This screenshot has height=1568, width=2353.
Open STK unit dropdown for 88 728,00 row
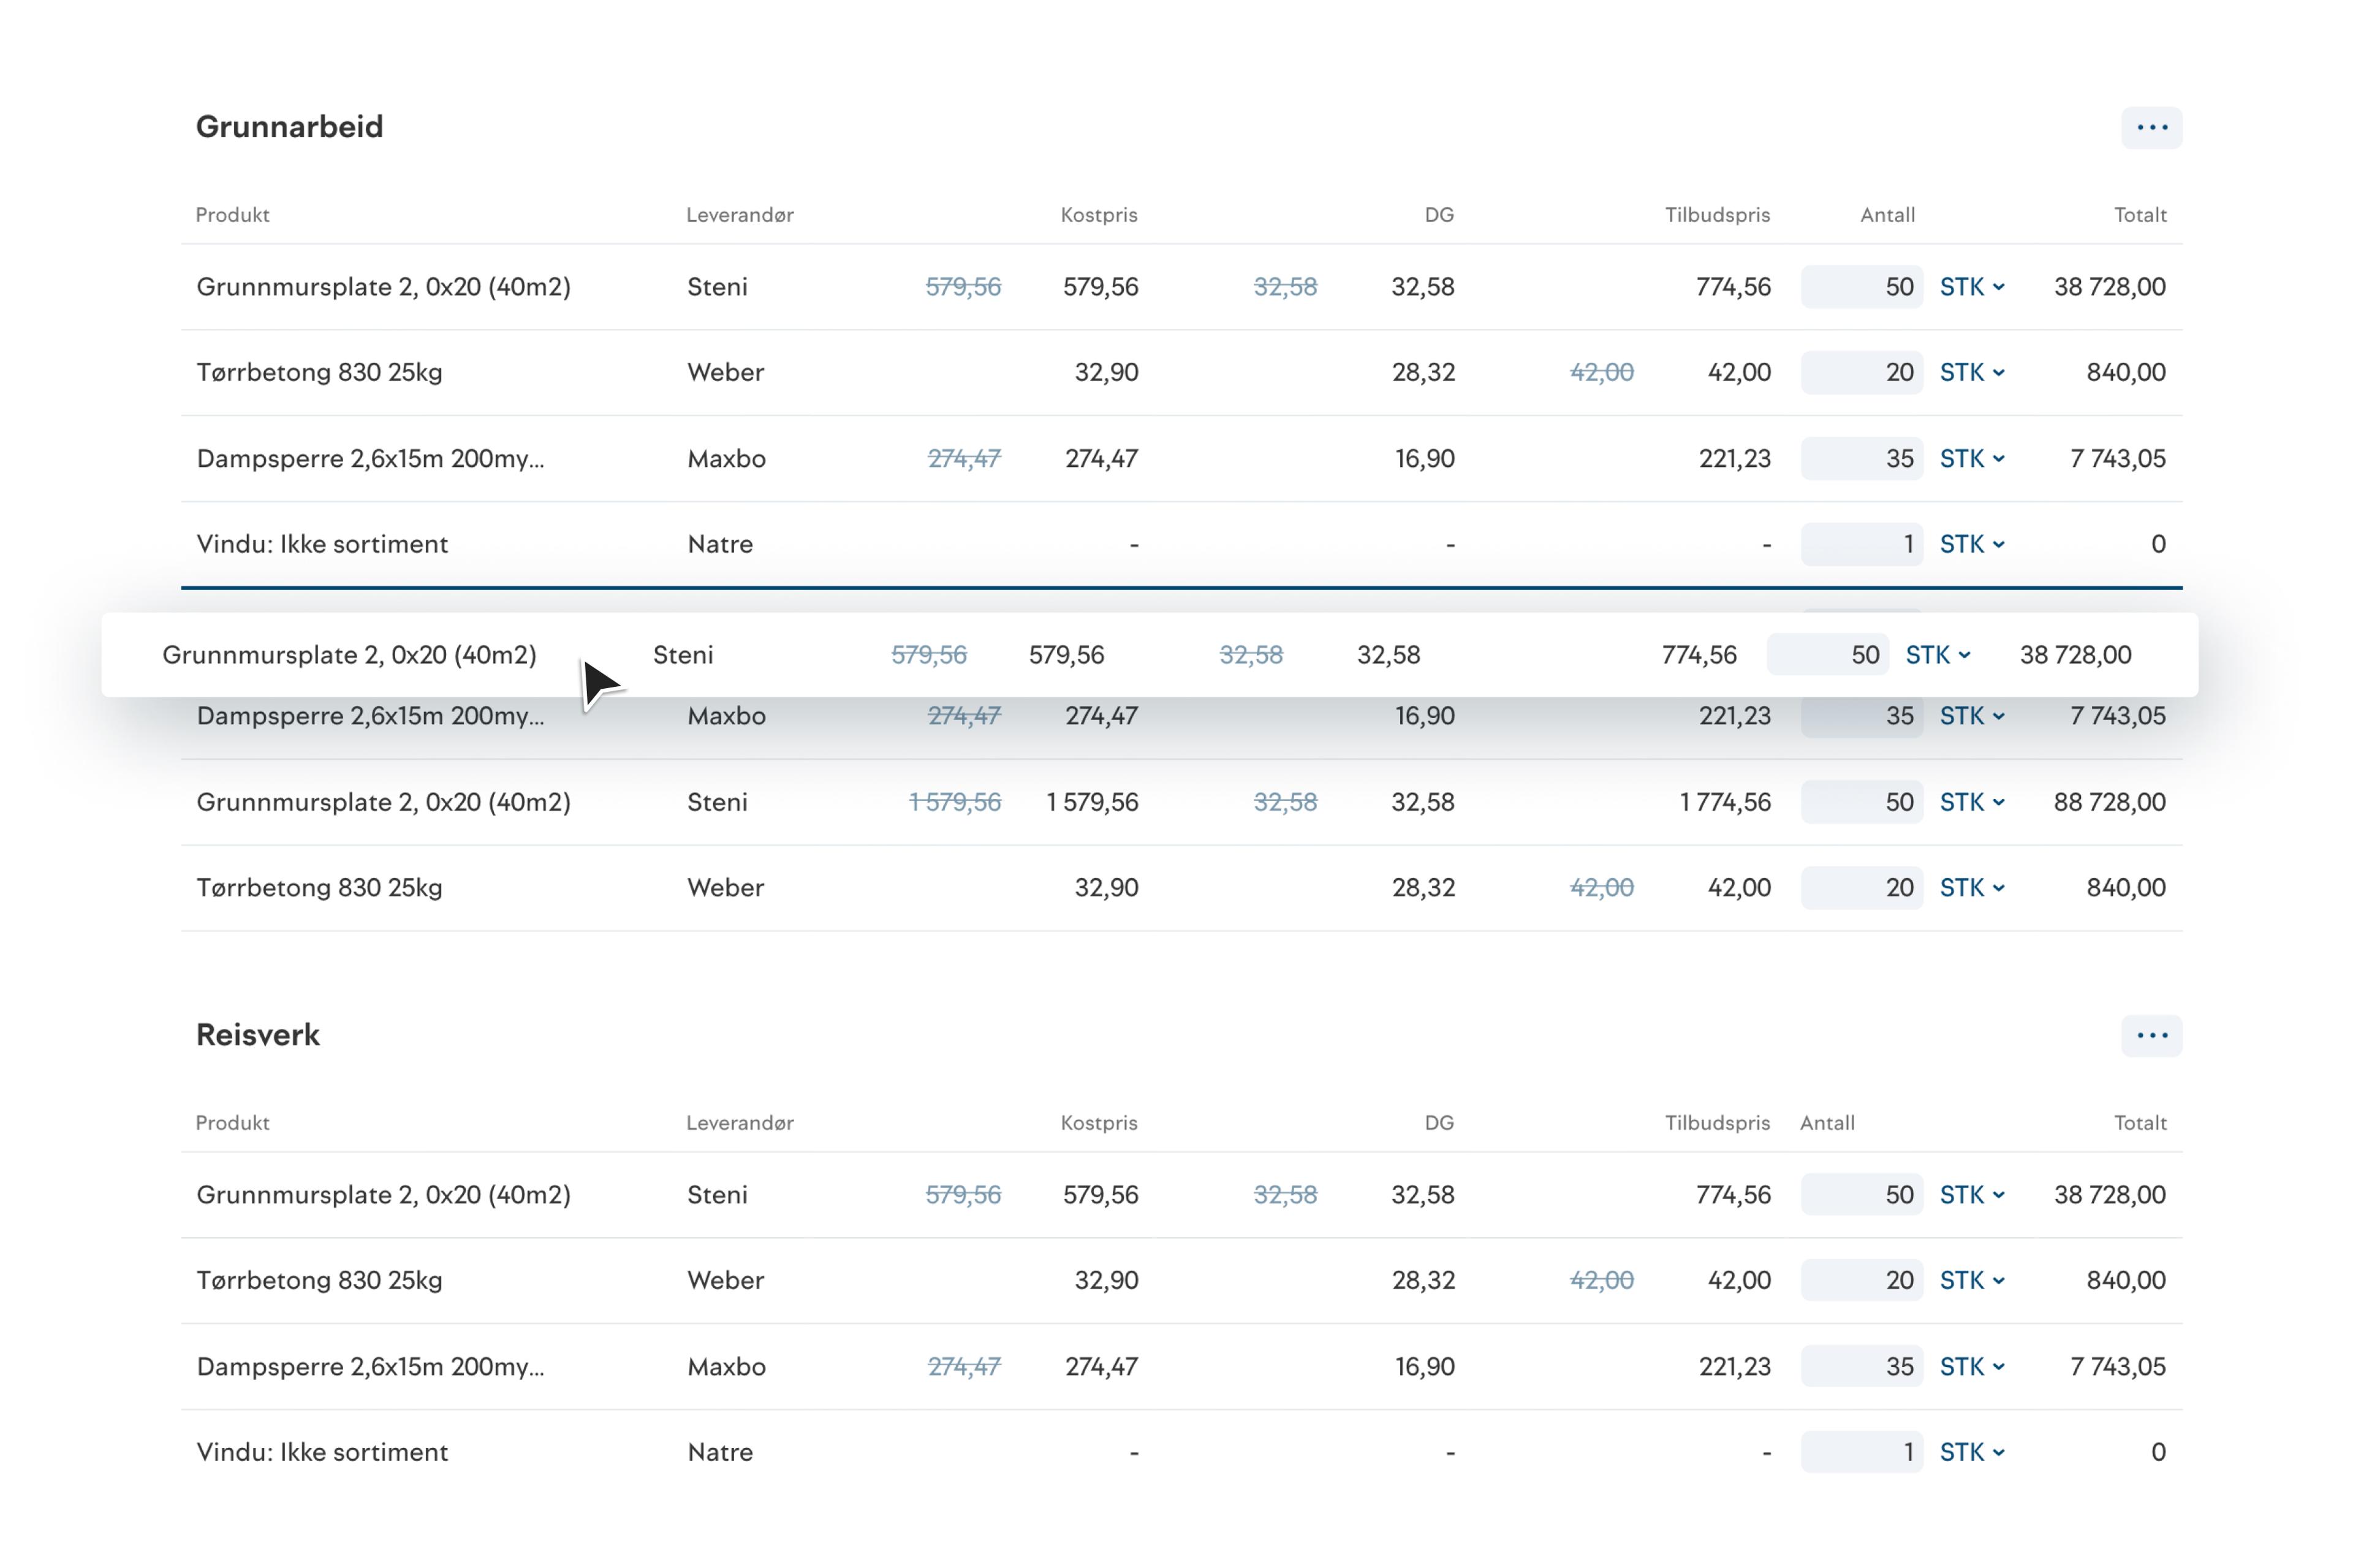point(1971,802)
